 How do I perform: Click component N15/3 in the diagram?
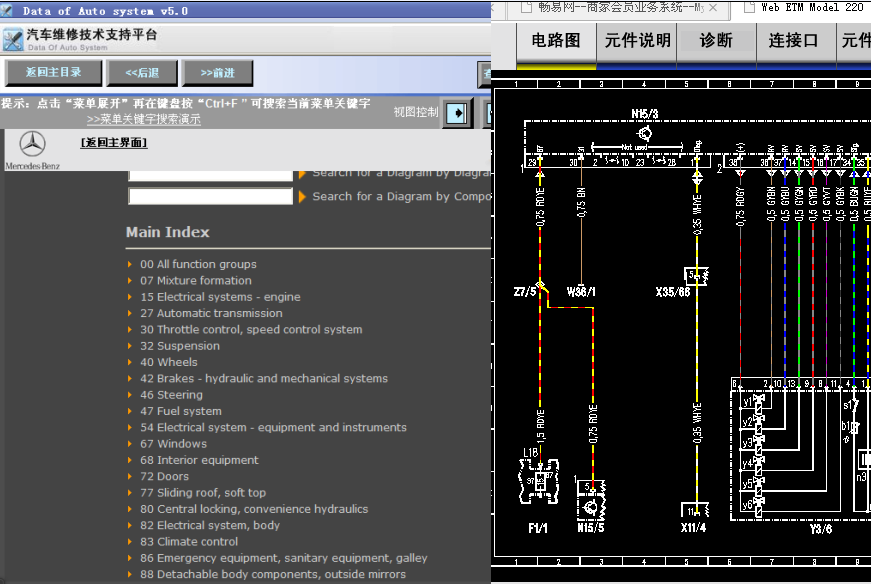[x=644, y=114]
